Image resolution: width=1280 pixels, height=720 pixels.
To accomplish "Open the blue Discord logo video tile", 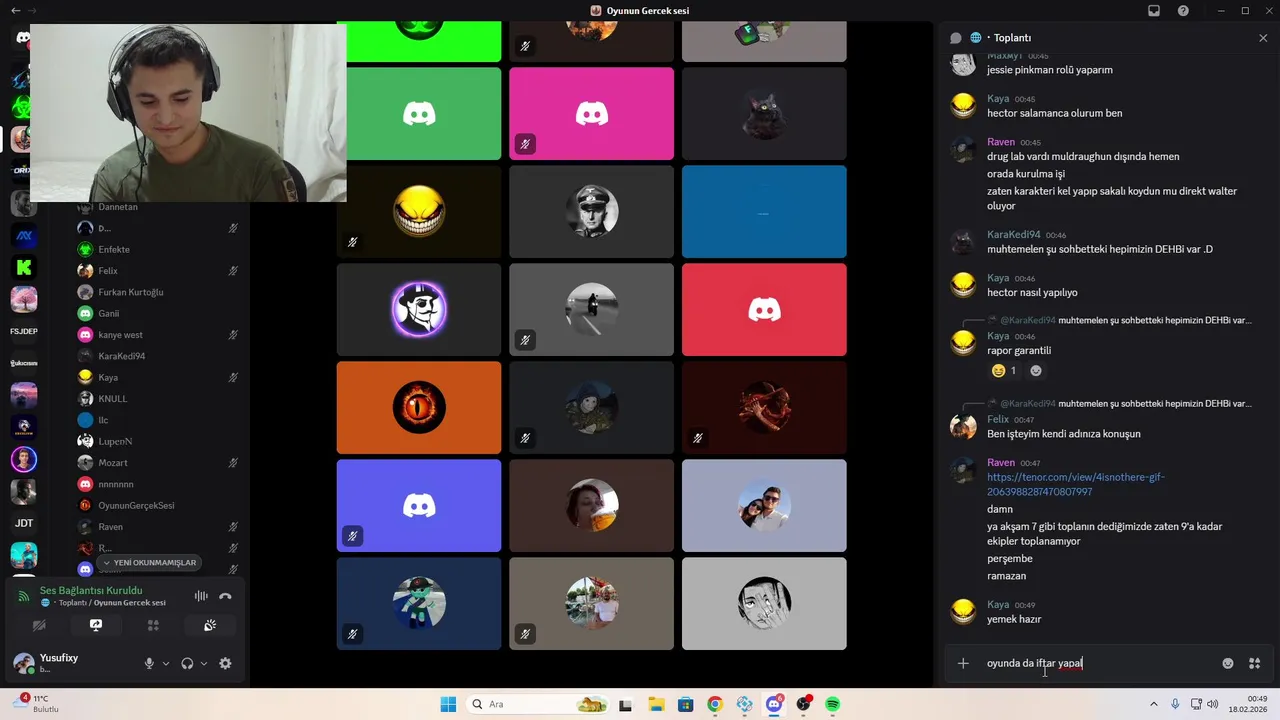I will pyautogui.click(x=419, y=505).
